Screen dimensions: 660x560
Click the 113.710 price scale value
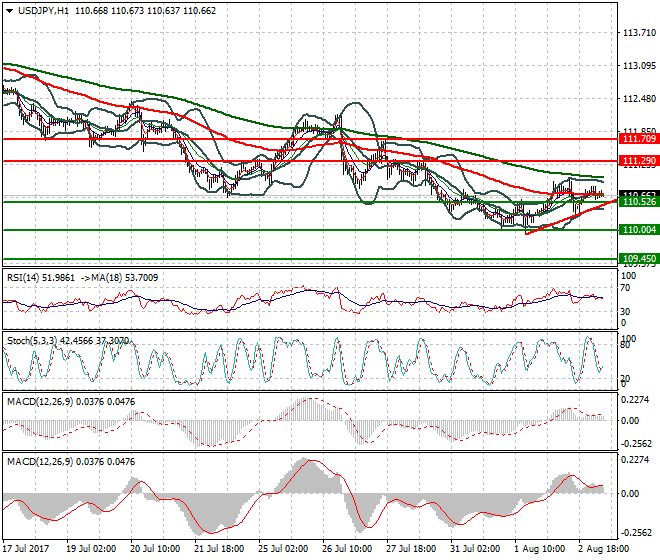tap(639, 33)
